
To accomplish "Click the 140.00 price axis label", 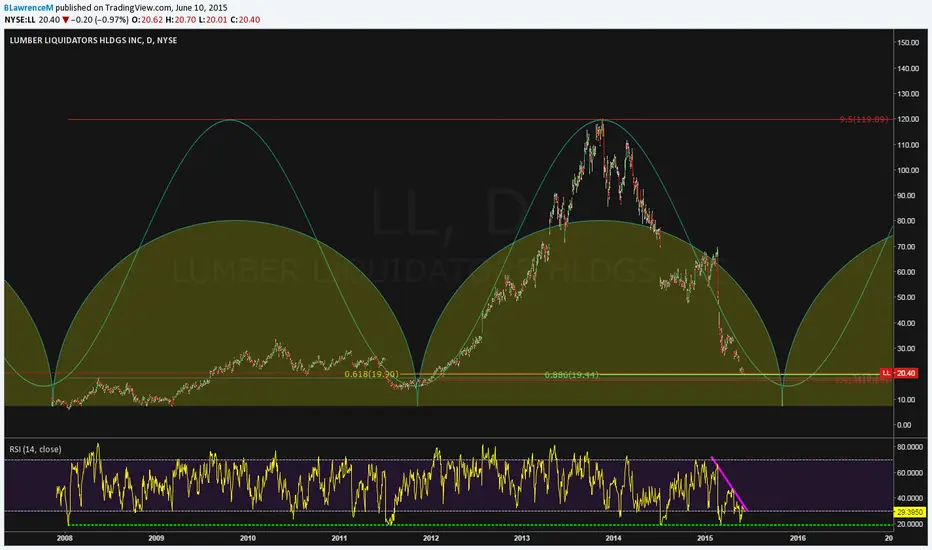I will [909, 68].
